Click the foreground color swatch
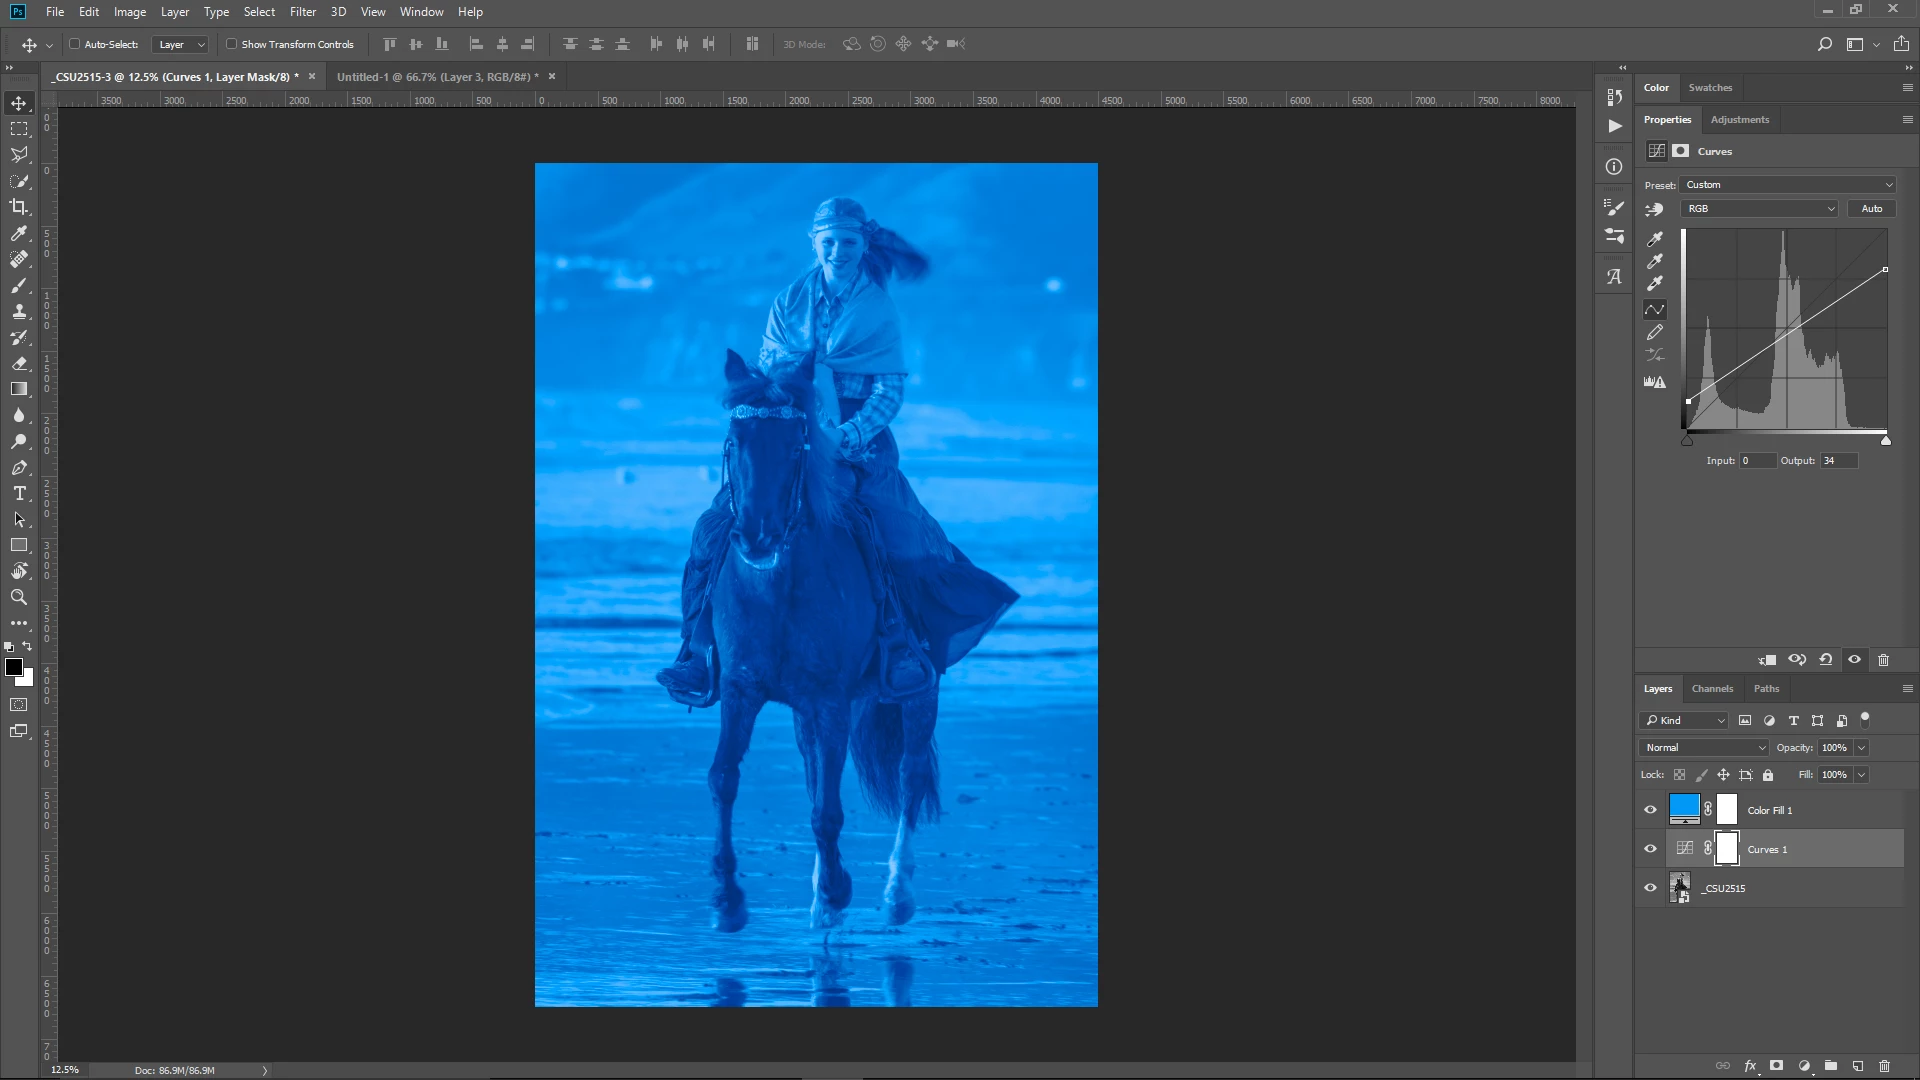The height and width of the screenshot is (1080, 1920). click(13, 667)
